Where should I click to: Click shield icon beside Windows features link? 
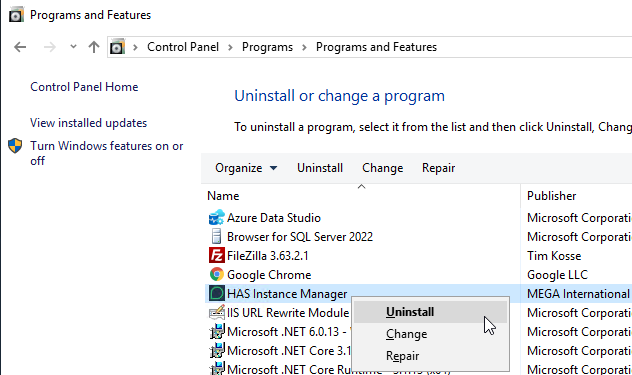click(15, 146)
